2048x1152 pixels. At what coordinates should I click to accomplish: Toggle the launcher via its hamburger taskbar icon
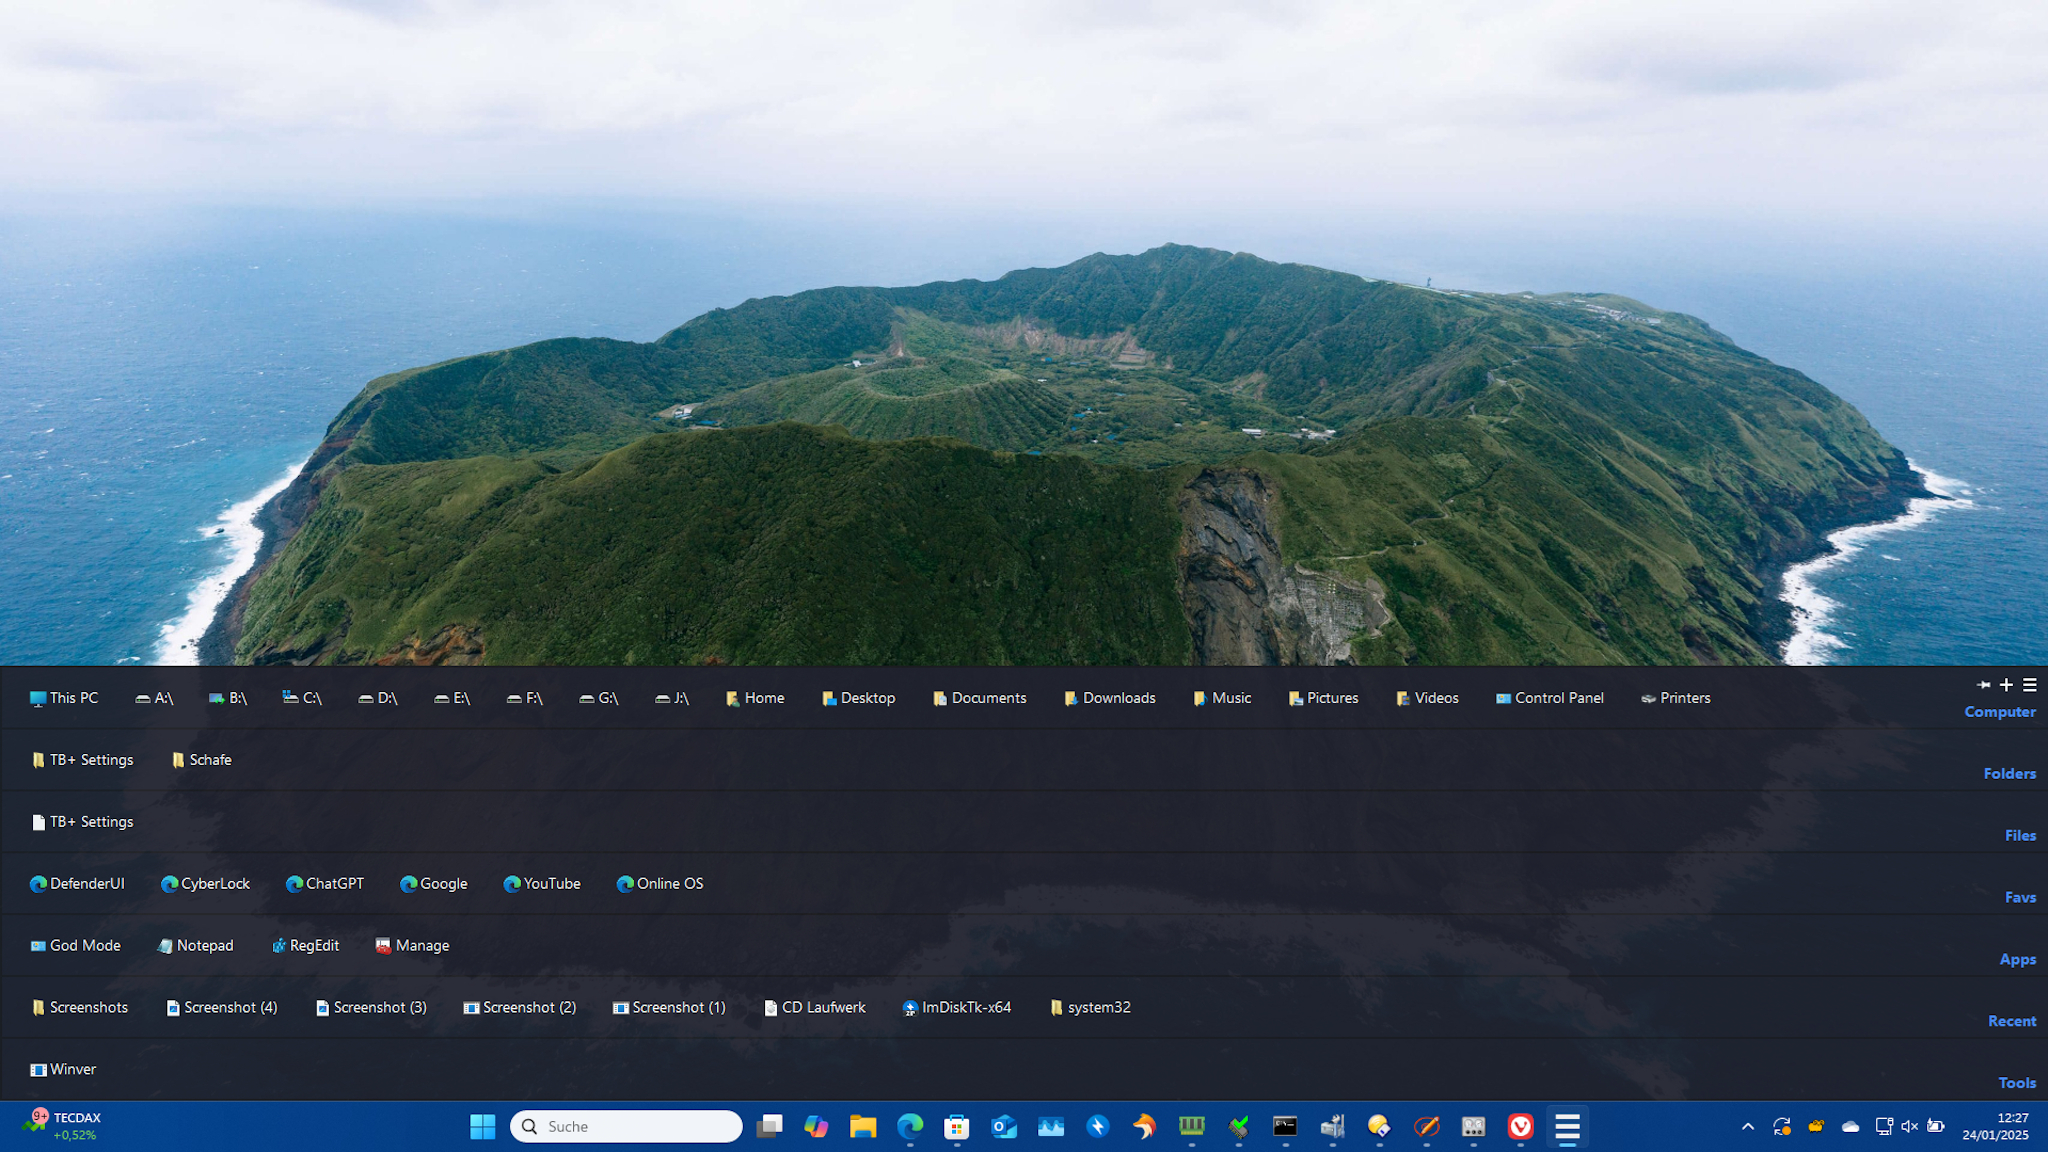[x=1567, y=1127]
